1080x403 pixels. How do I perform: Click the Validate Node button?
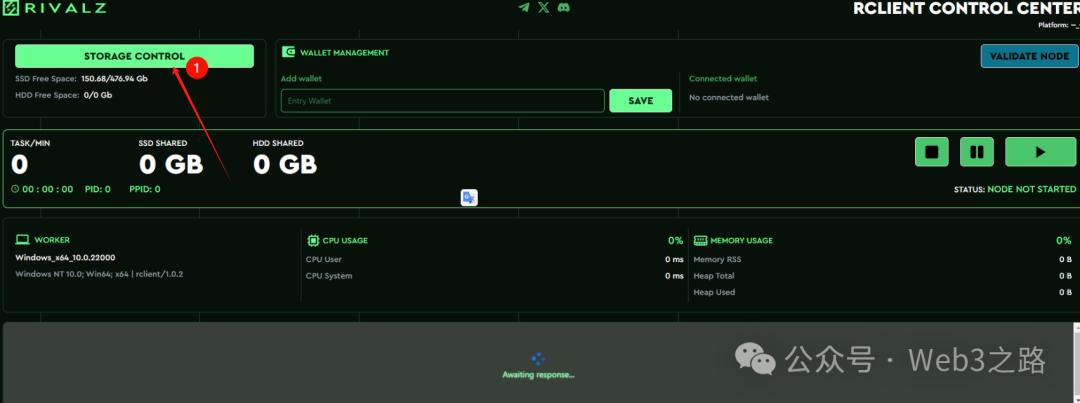tap(1029, 56)
